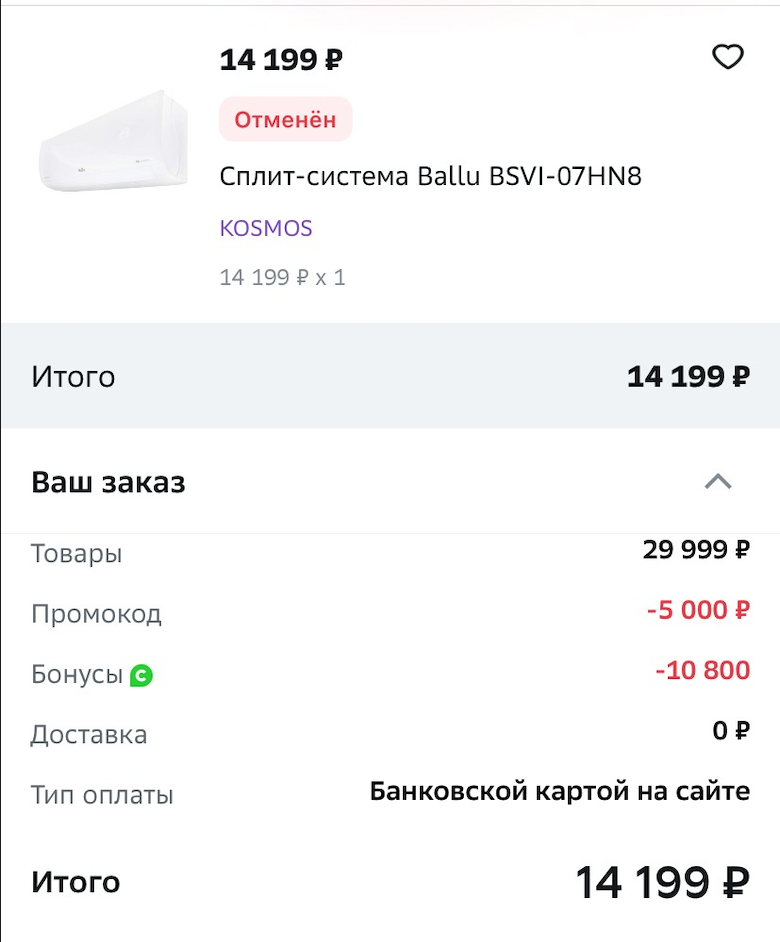Add the Ballu split system to favorites with the heart icon

coord(727,58)
